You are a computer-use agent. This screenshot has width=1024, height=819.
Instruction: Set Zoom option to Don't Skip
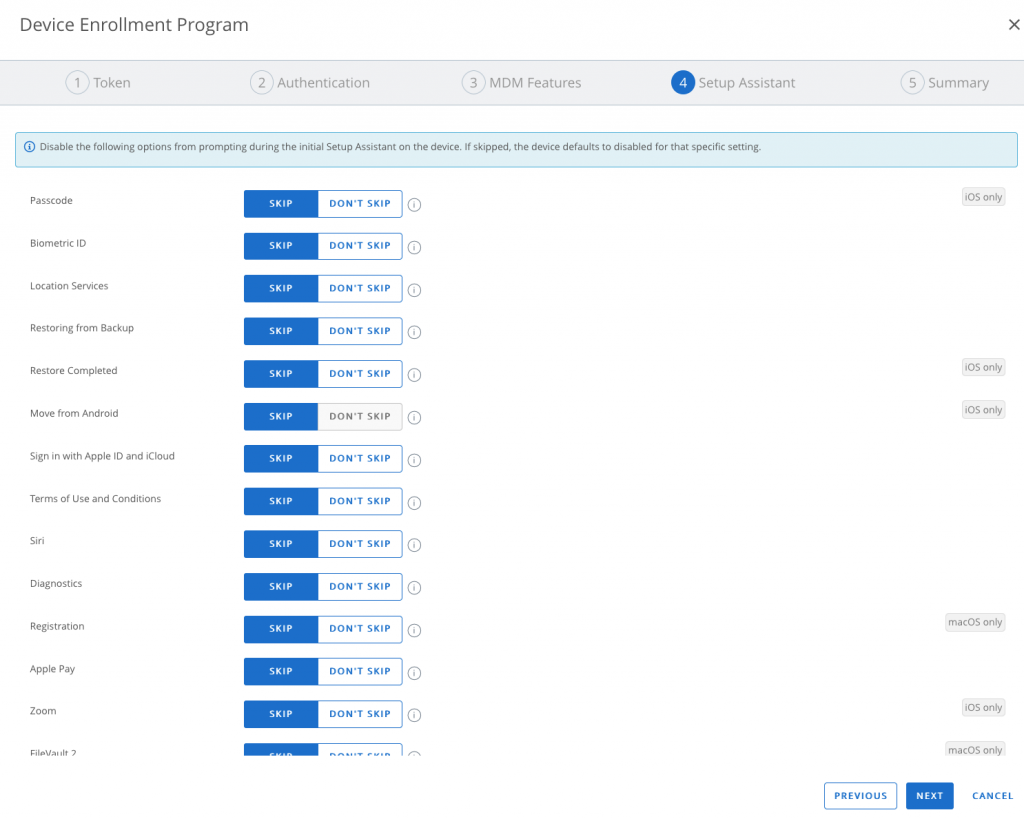(x=360, y=714)
